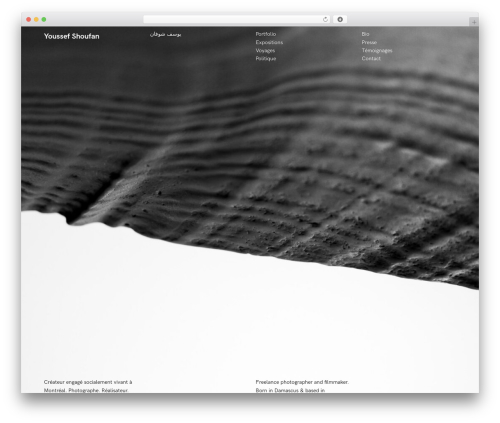Screen dimensions: 500x423
Task: Open the Expositions menu item
Action: [269, 42]
